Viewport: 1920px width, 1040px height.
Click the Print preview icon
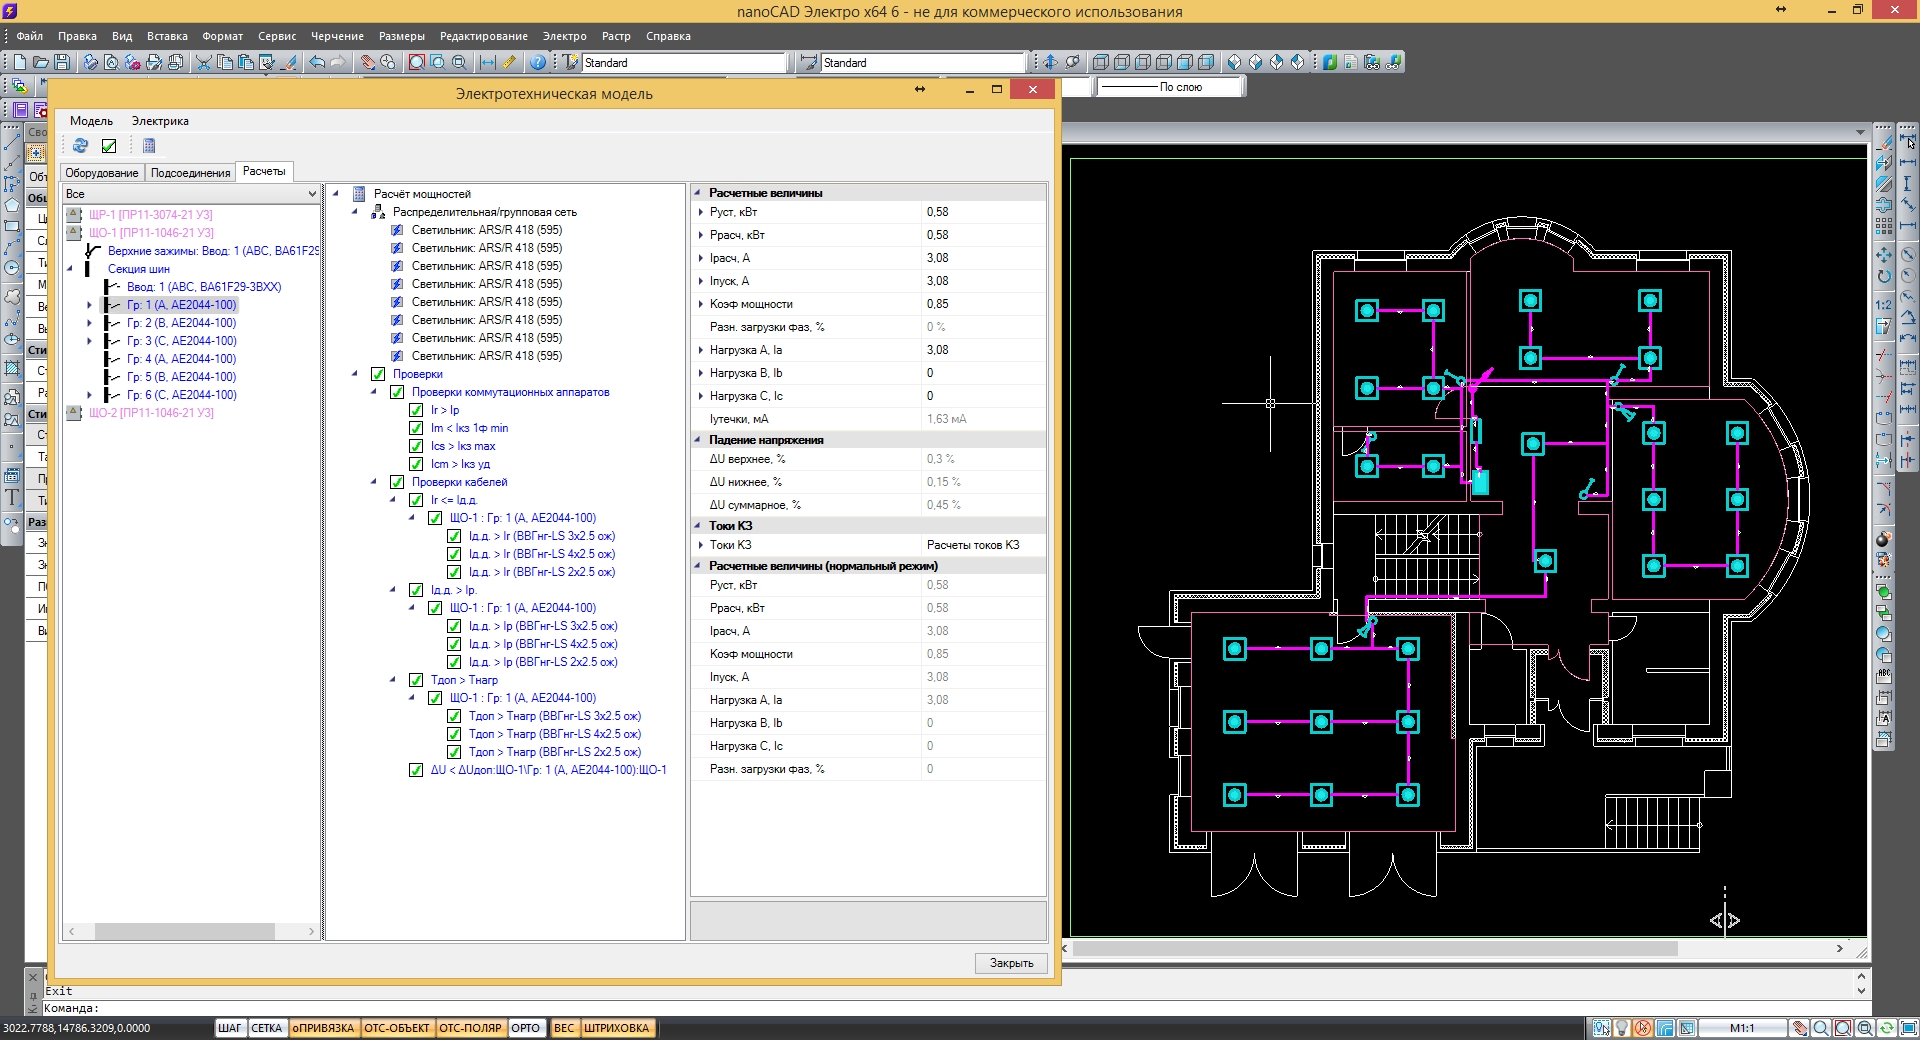tap(111, 62)
